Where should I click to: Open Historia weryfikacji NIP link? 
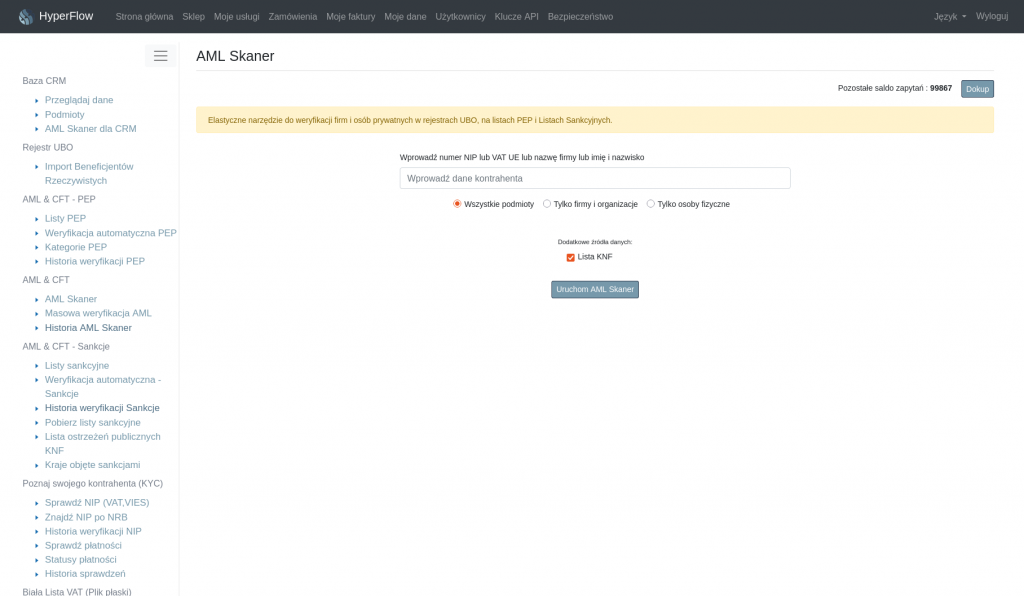click(x=93, y=531)
